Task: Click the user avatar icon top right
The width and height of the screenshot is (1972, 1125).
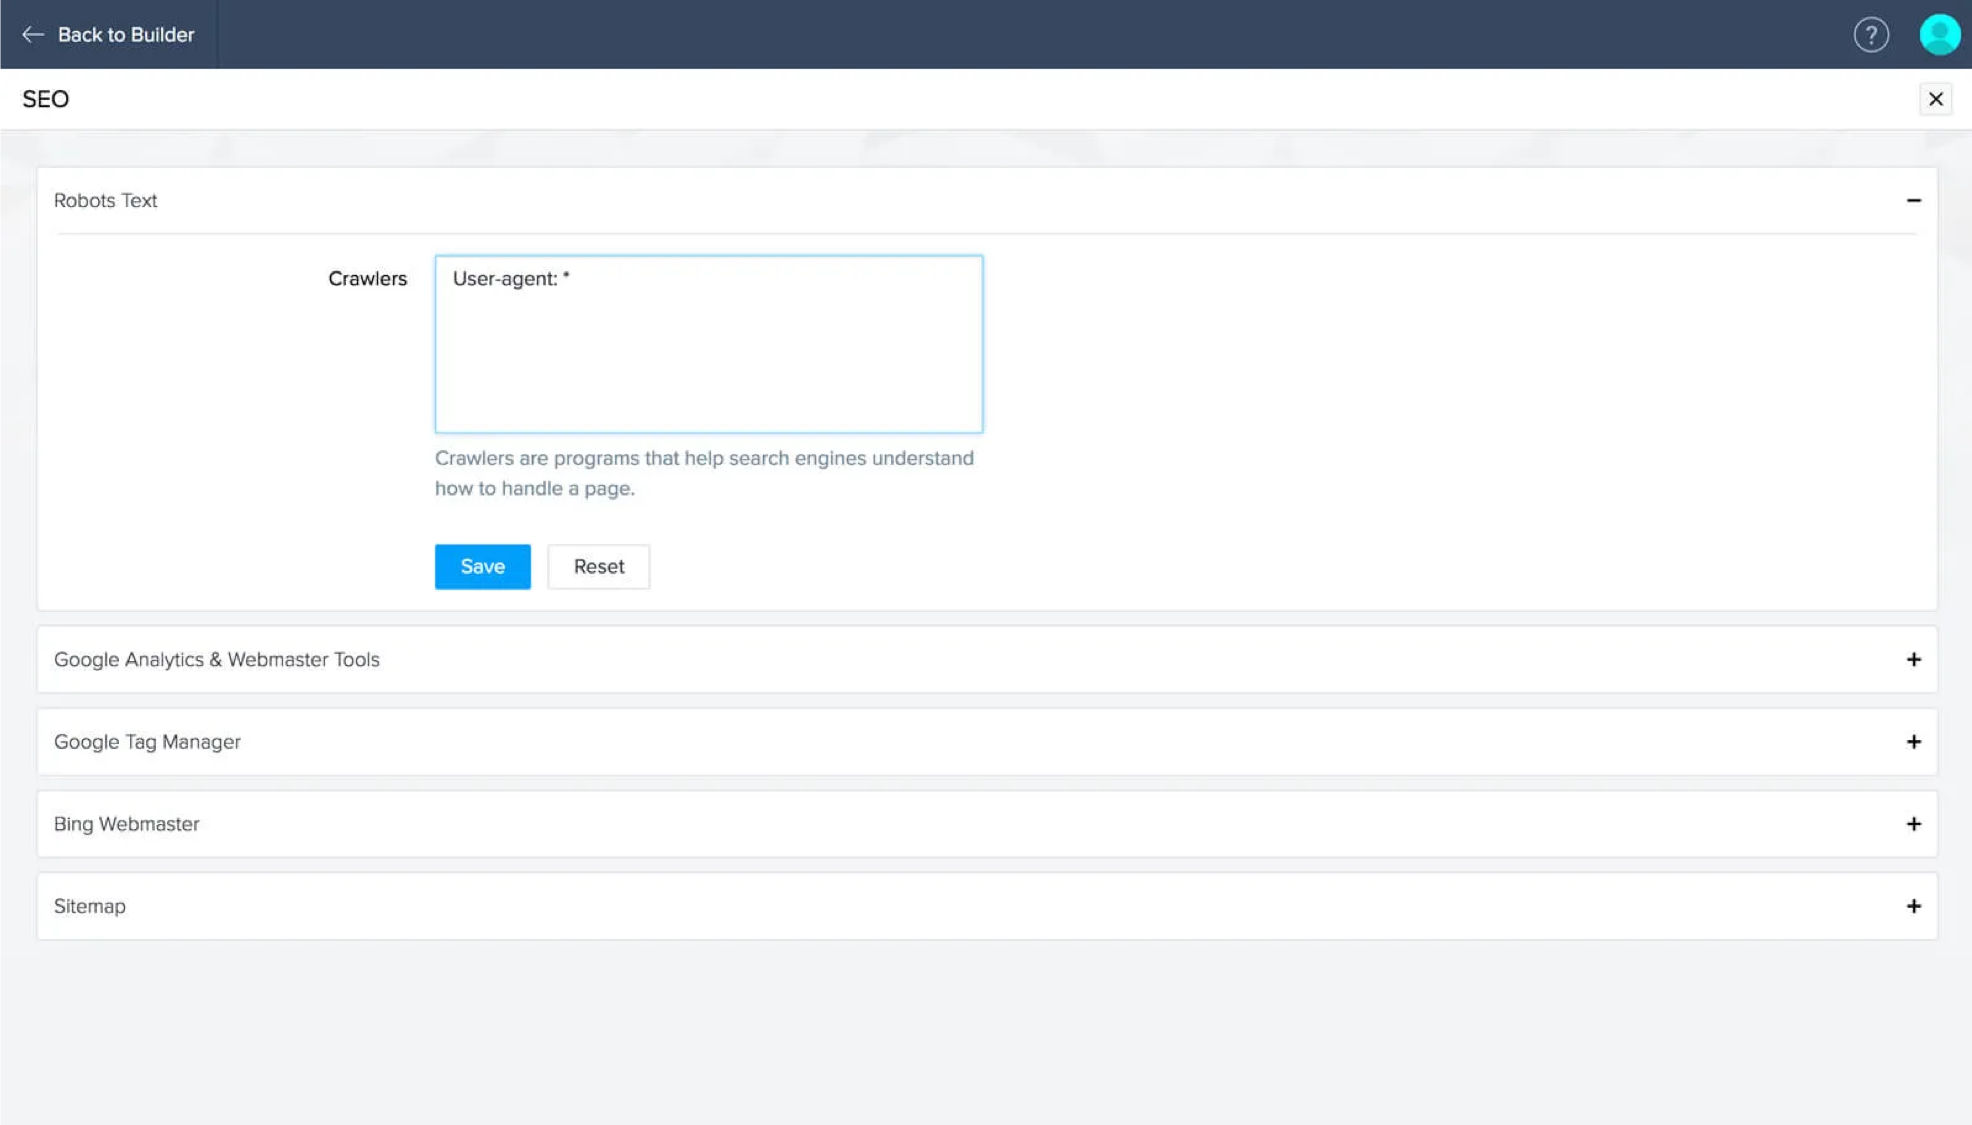Action: click(1935, 34)
